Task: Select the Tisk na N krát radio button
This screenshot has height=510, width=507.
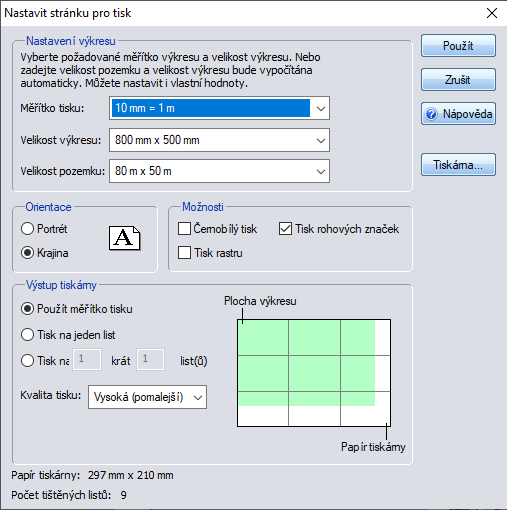Action: pyautogui.click(x=27, y=361)
